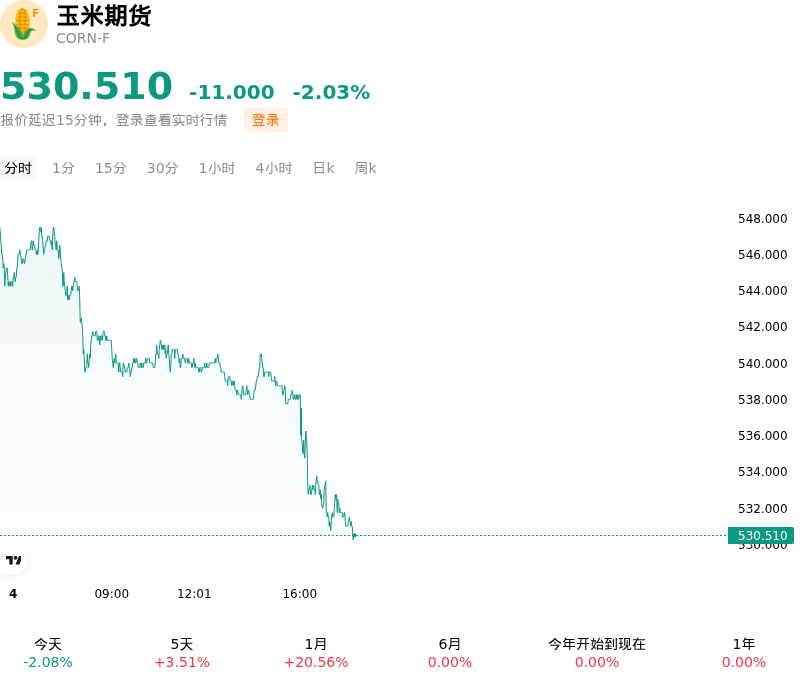This screenshot has width=800, height=682.
Task: Choose the 30分 interval tab
Action: click(x=162, y=168)
